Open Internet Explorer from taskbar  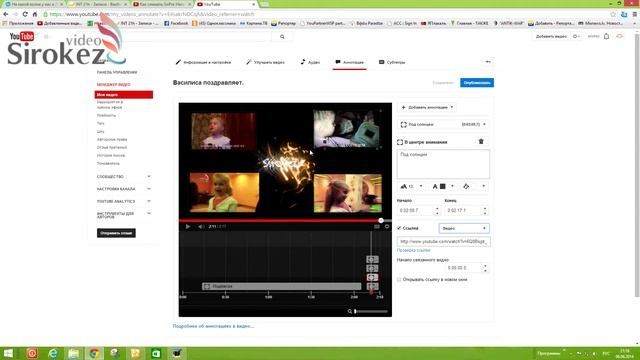point(53,353)
